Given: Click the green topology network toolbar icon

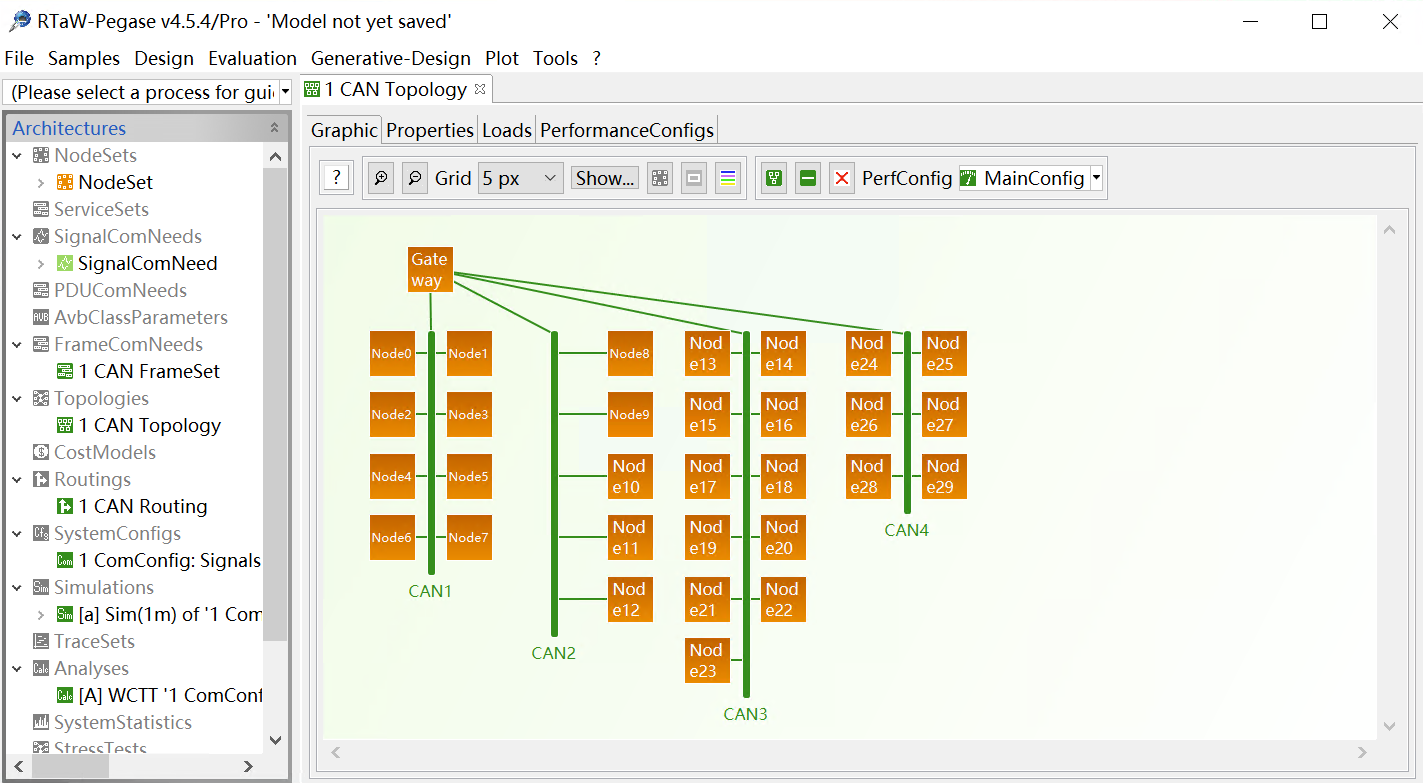Looking at the screenshot, I should pyautogui.click(x=774, y=179).
